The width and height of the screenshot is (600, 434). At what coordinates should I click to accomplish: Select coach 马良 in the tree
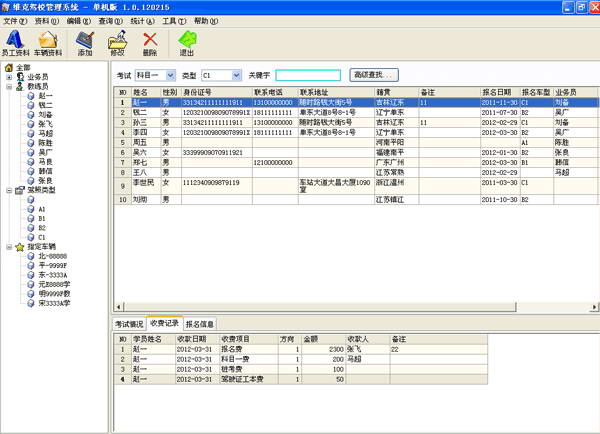click(45, 162)
